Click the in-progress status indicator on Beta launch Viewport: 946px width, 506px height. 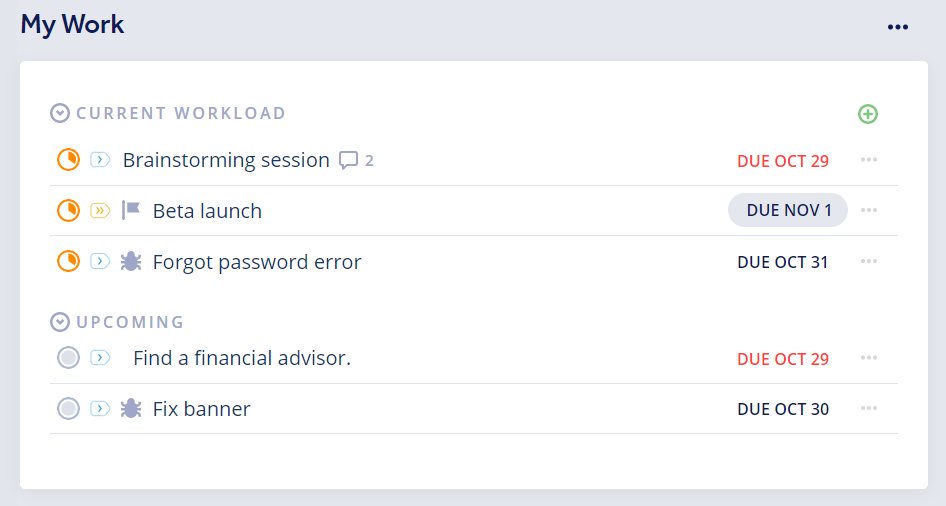(x=68, y=210)
